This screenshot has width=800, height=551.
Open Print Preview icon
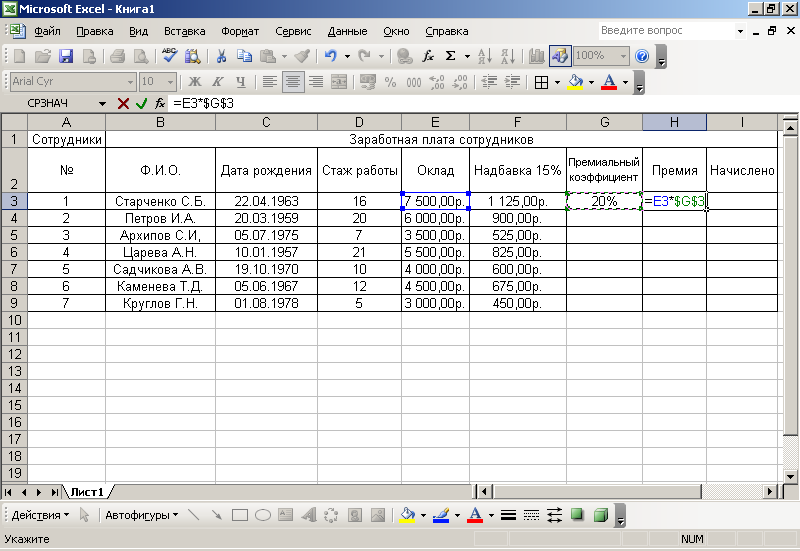click(141, 56)
